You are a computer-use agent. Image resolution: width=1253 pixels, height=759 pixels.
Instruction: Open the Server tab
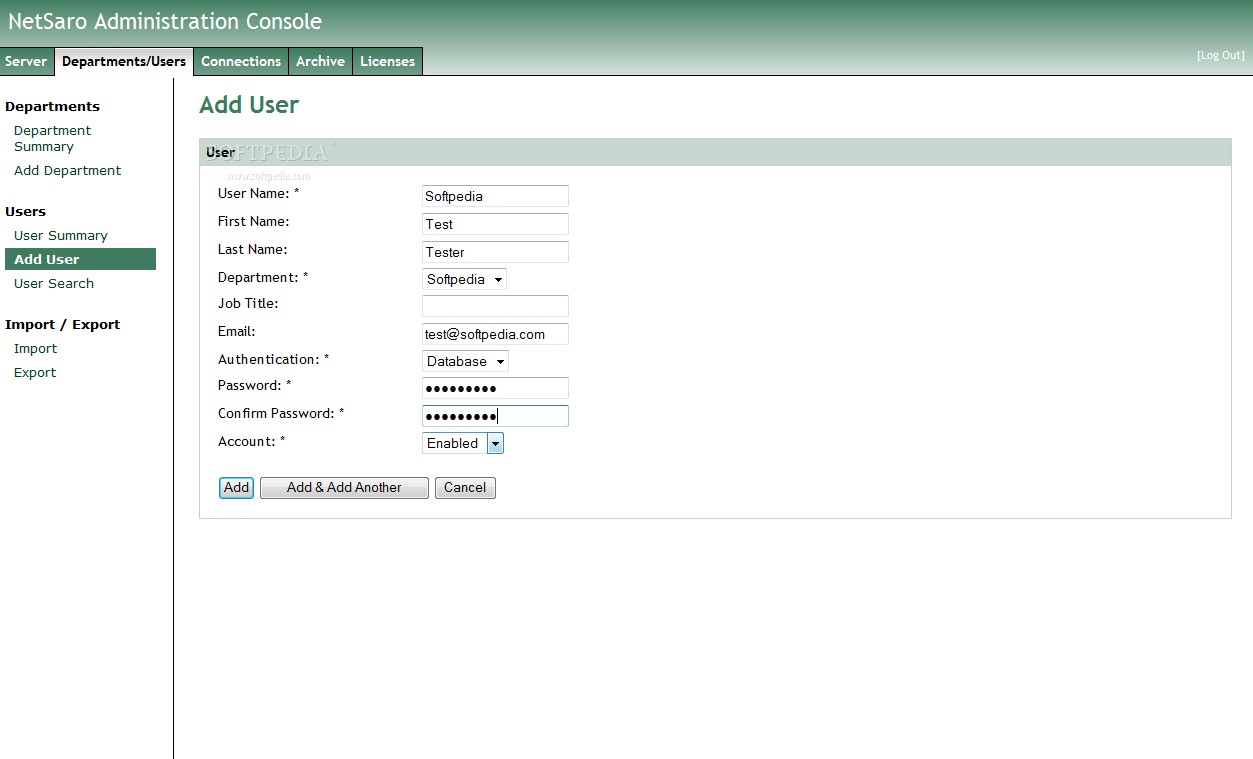pos(26,61)
